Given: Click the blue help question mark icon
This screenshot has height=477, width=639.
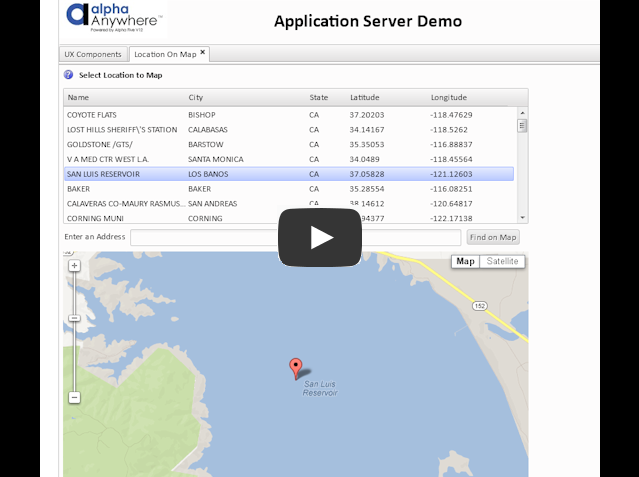Looking at the screenshot, I should 68,75.
